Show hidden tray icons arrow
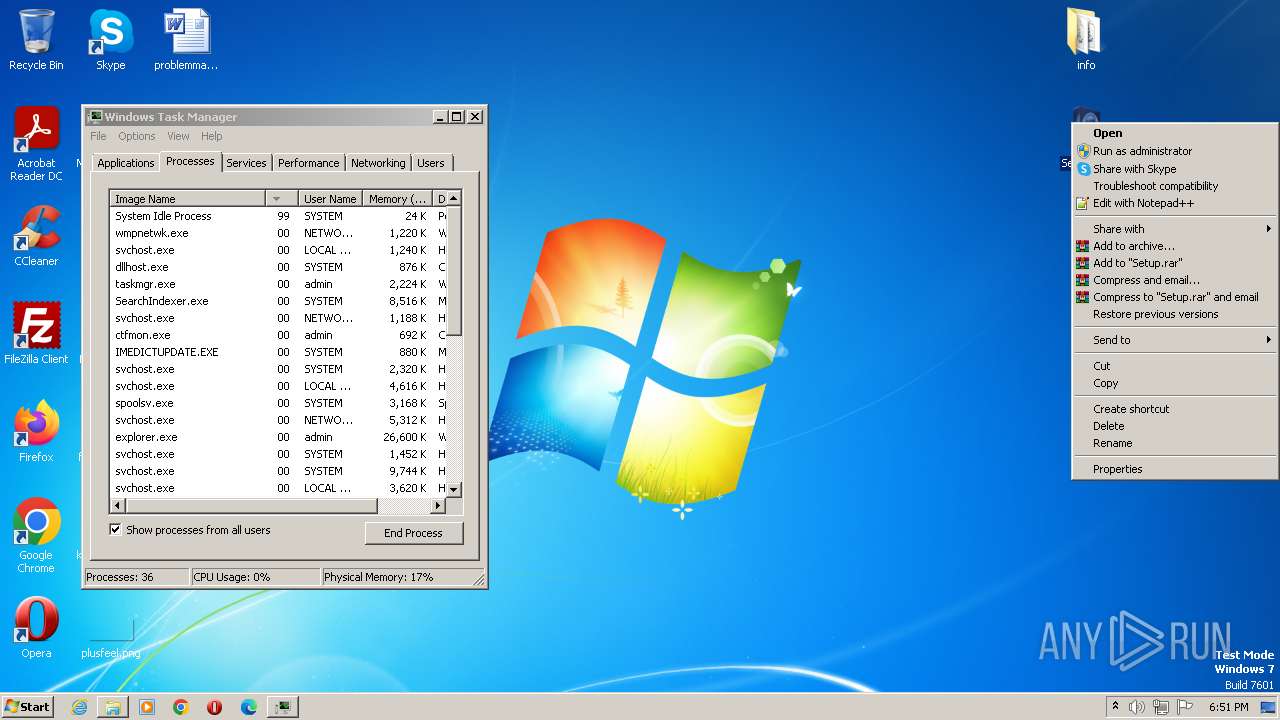1280x720 pixels. pos(1115,707)
